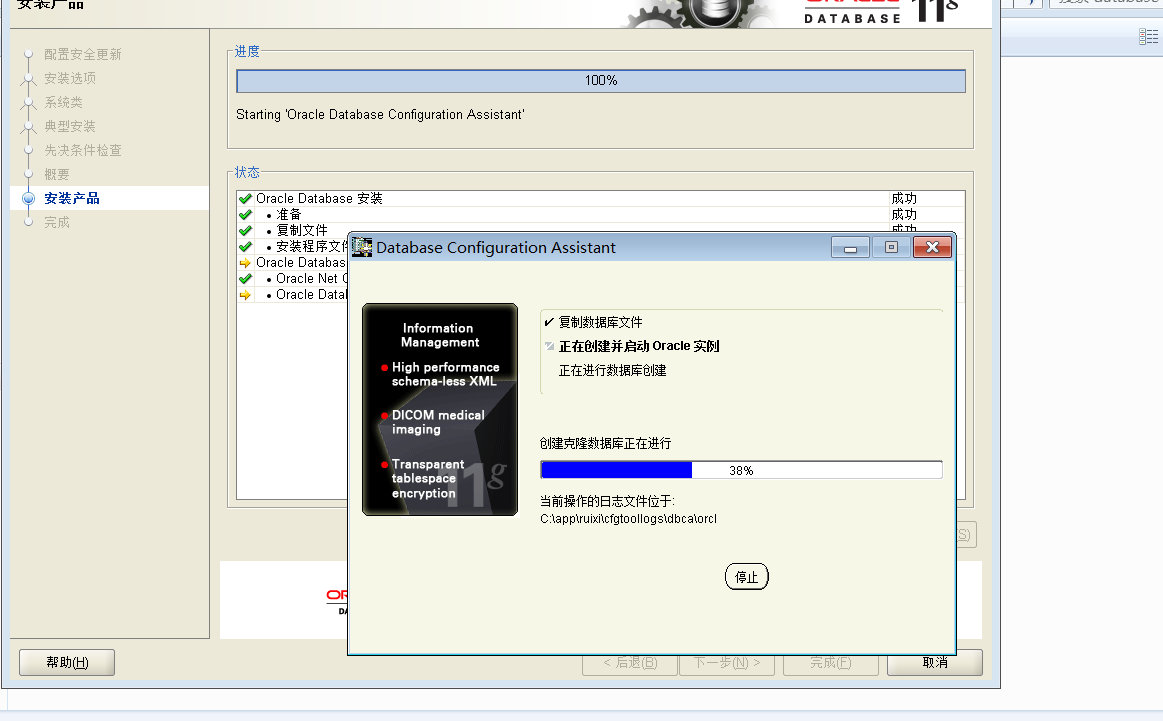Select the 典型安装 step in sidebar
The width and height of the screenshot is (1163, 721).
[x=70, y=126]
